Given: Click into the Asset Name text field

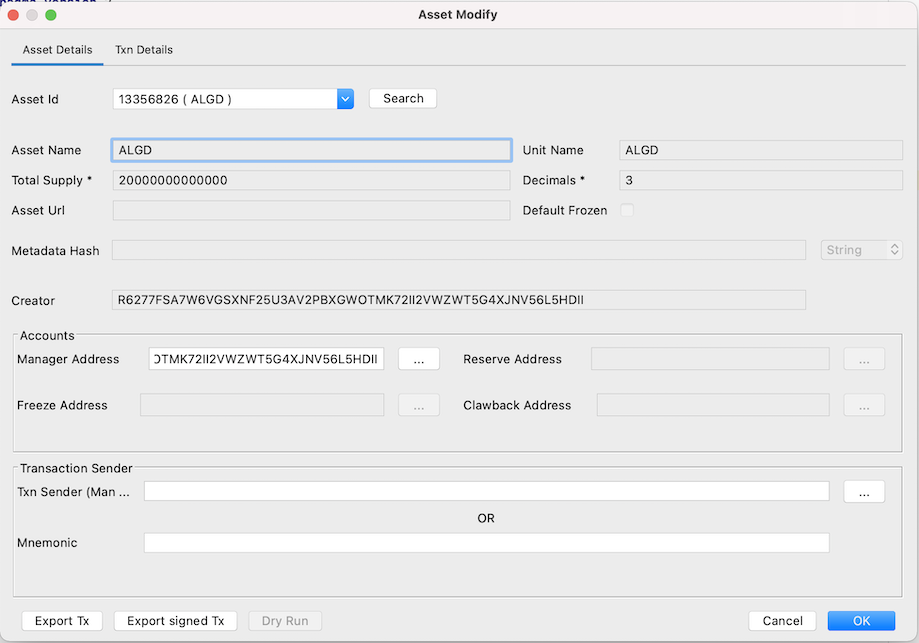Looking at the screenshot, I should click(310, 148).
